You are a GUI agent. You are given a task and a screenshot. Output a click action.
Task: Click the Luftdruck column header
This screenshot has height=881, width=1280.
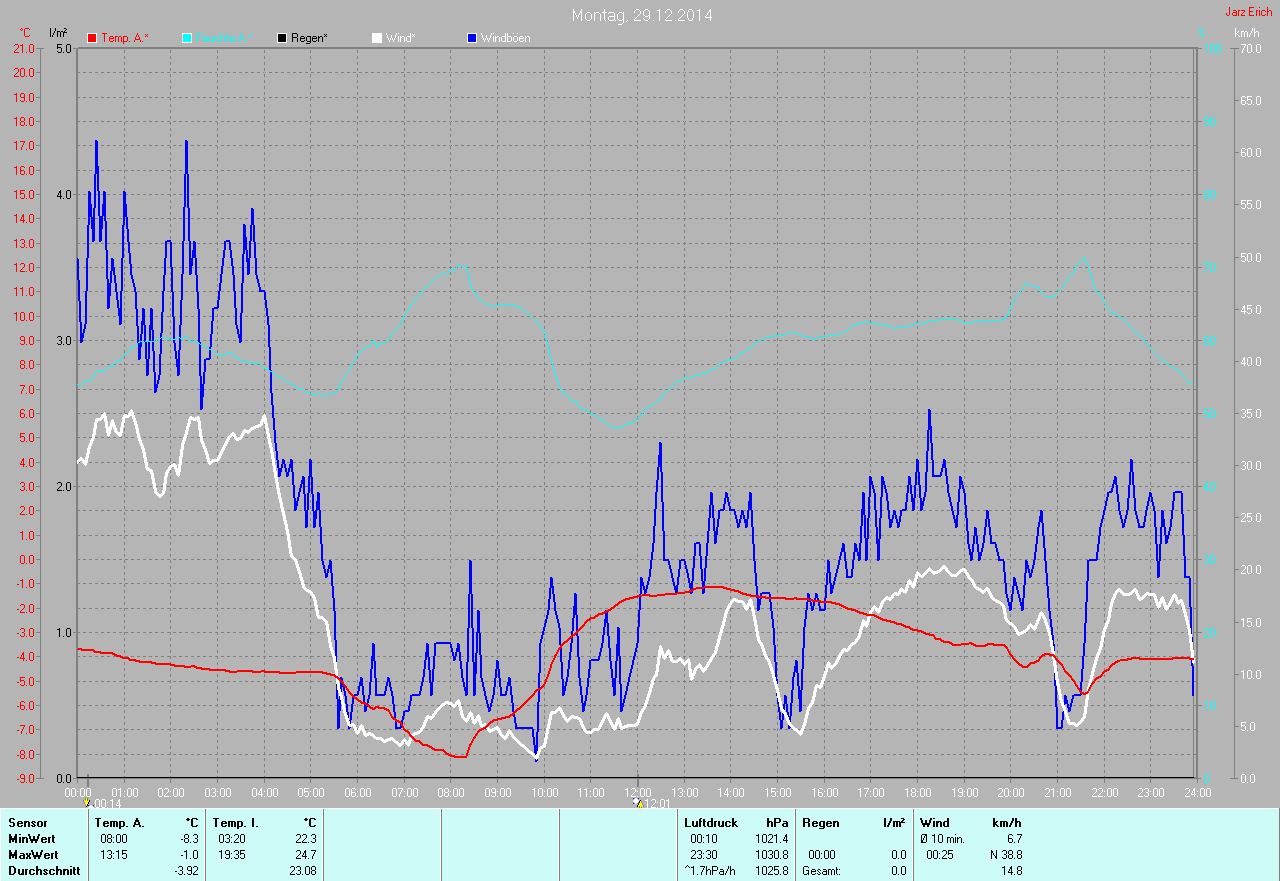711,823
